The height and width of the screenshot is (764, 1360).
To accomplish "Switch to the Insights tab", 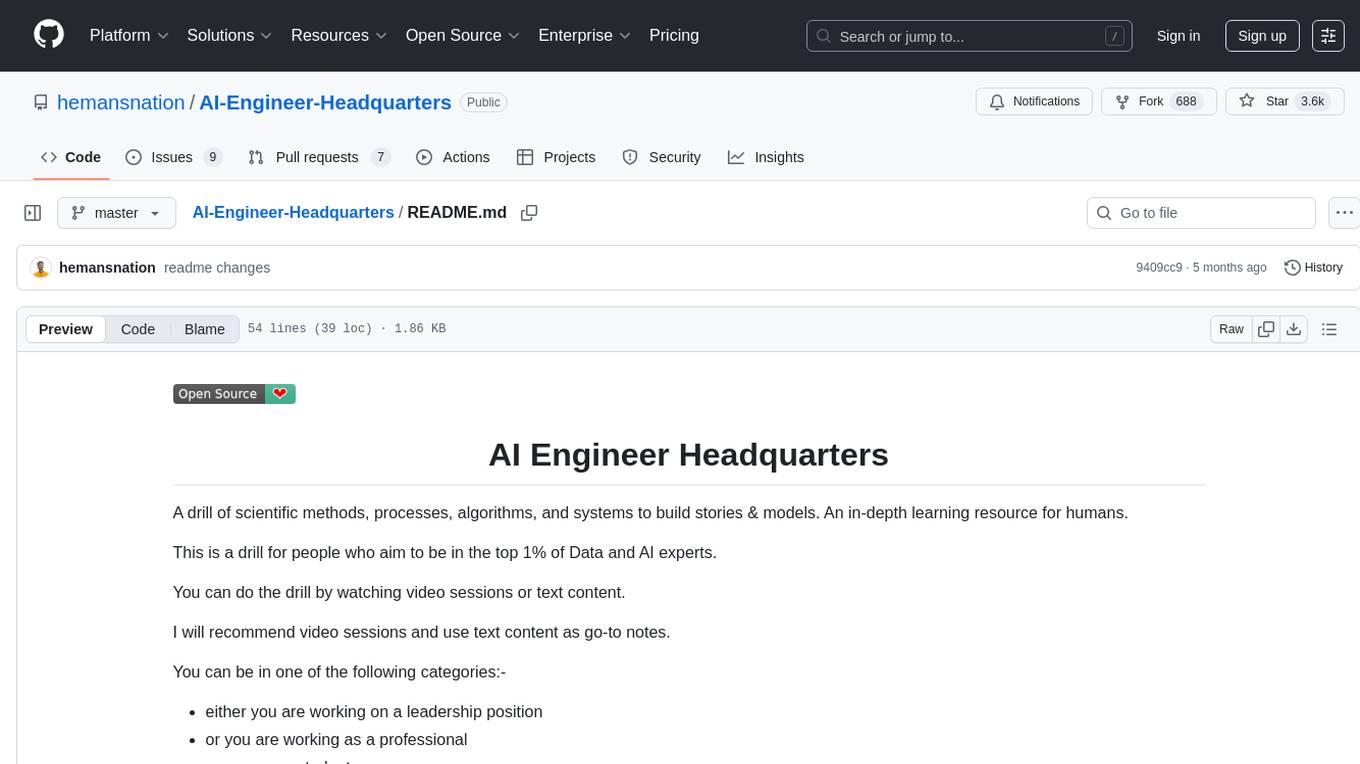I will [765, 157].
